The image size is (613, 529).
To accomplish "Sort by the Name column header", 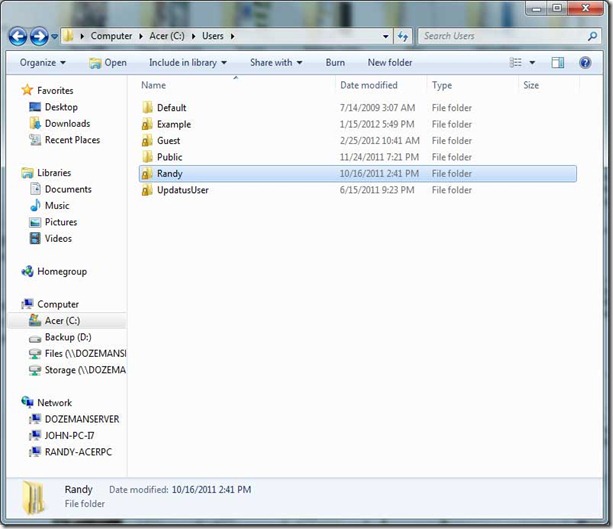I will pyautogui.click(x=153, y=85).
